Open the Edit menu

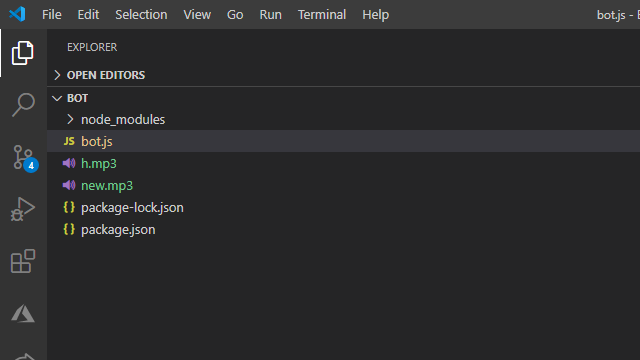88,15
